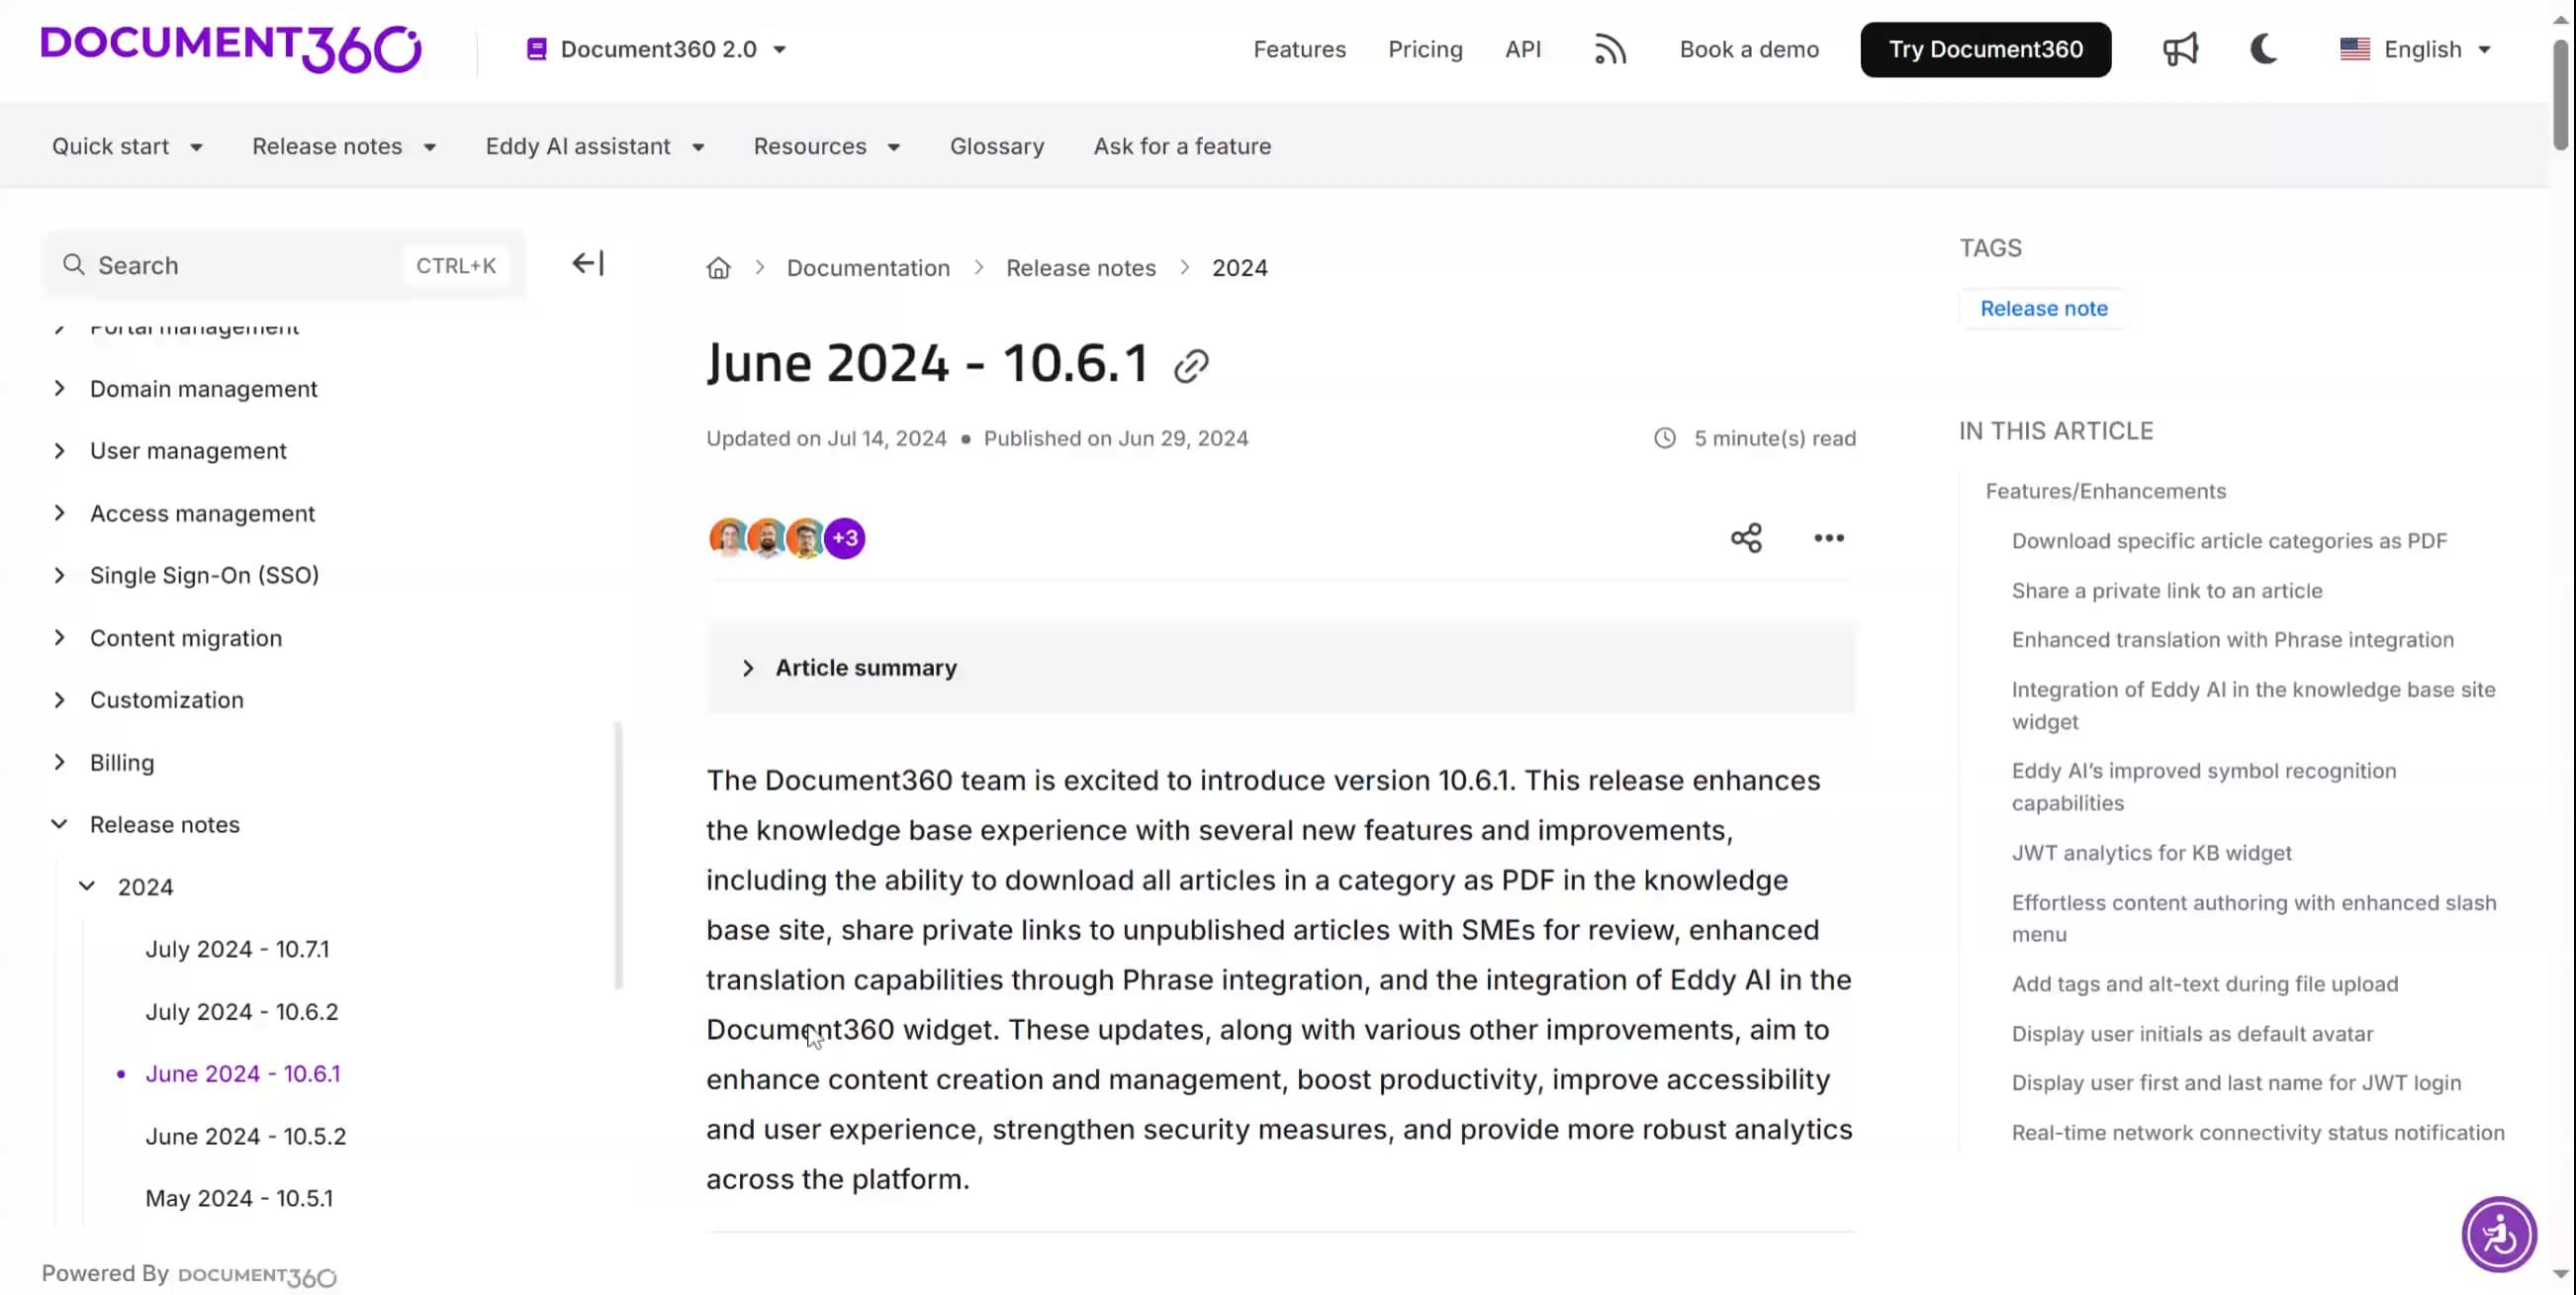Jump to Eddy AI's improved symbol recognition
The image size is (2576, 1295).
[2203, 787]
